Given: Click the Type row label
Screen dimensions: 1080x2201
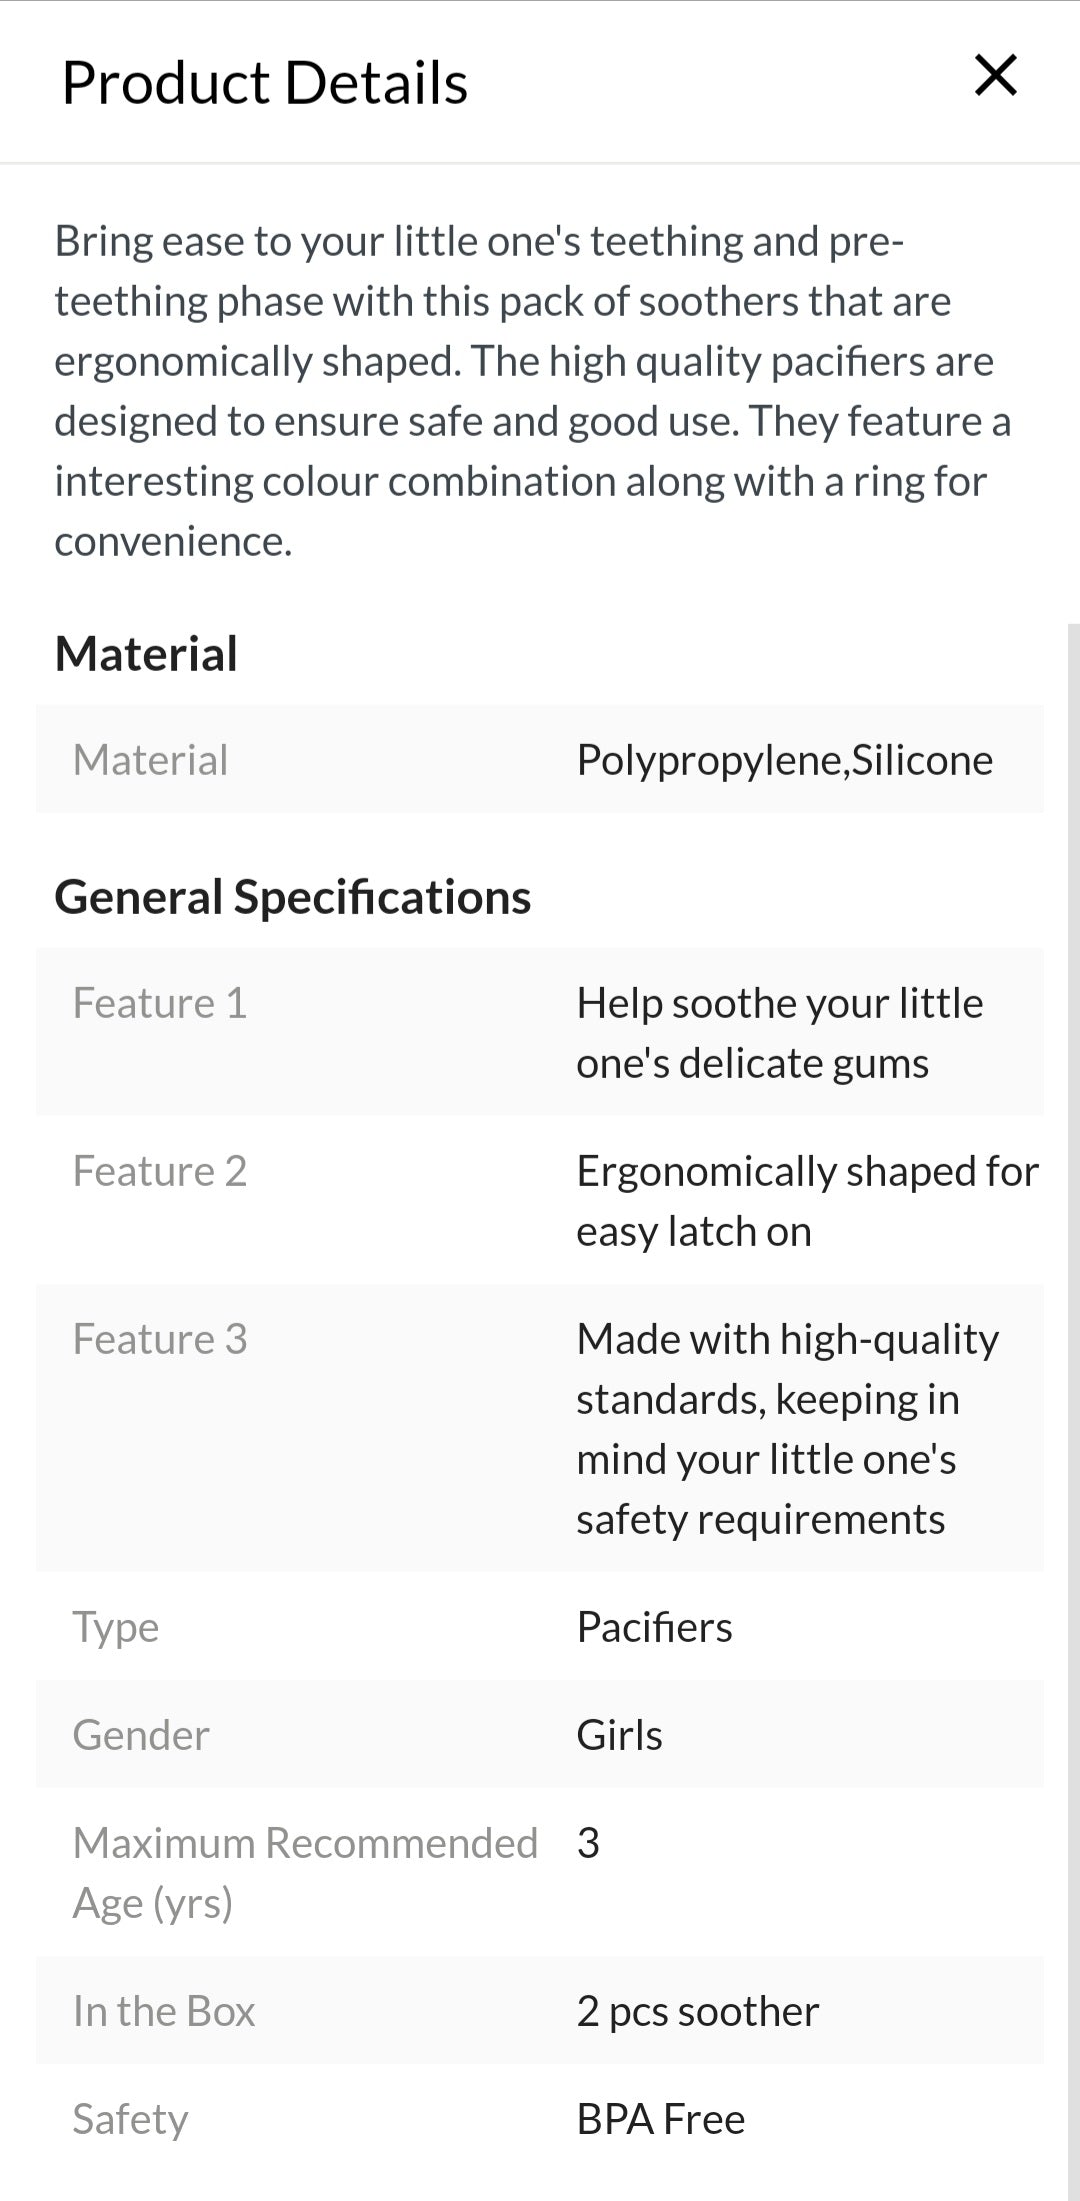Looking at the screenshot, I should tap(116, 1627).
